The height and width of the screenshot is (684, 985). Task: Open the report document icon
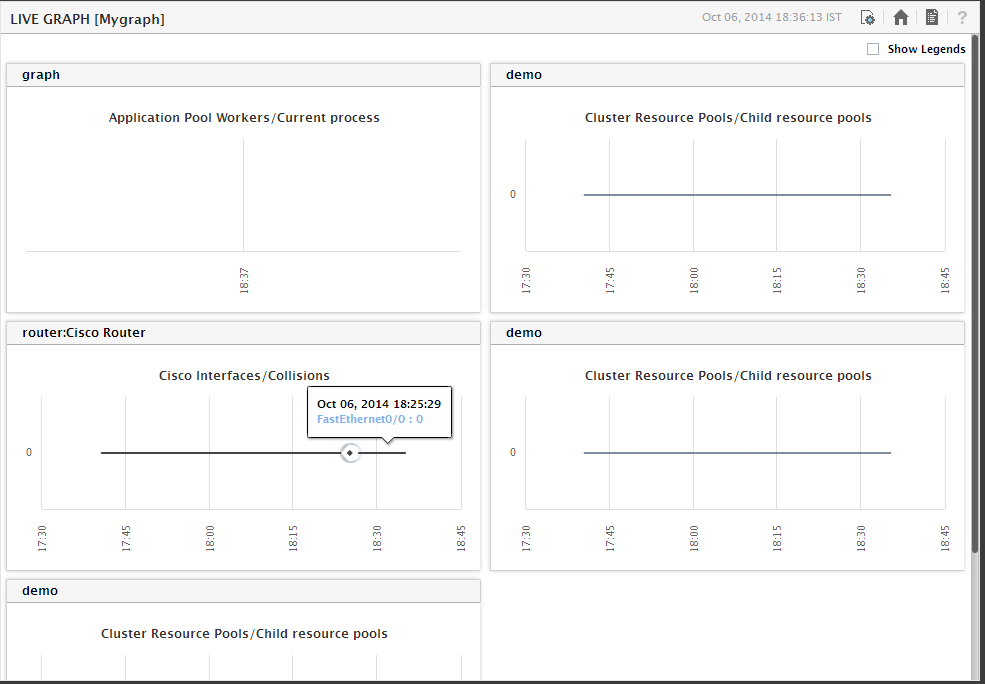(x=932, y=18)
